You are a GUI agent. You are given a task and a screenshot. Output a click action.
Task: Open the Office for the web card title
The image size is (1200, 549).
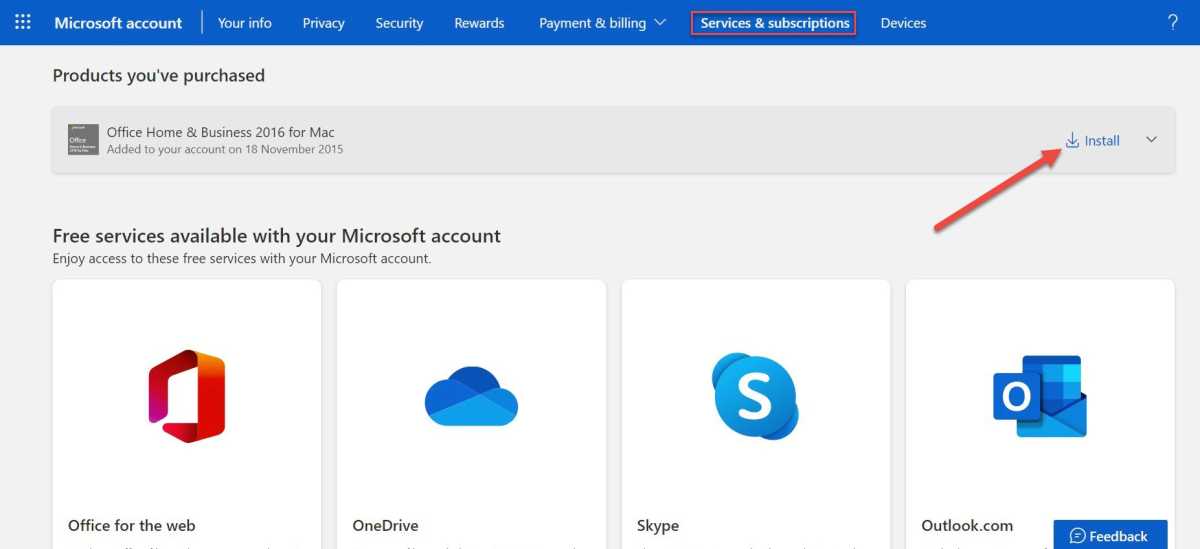(x=132, y=526)
